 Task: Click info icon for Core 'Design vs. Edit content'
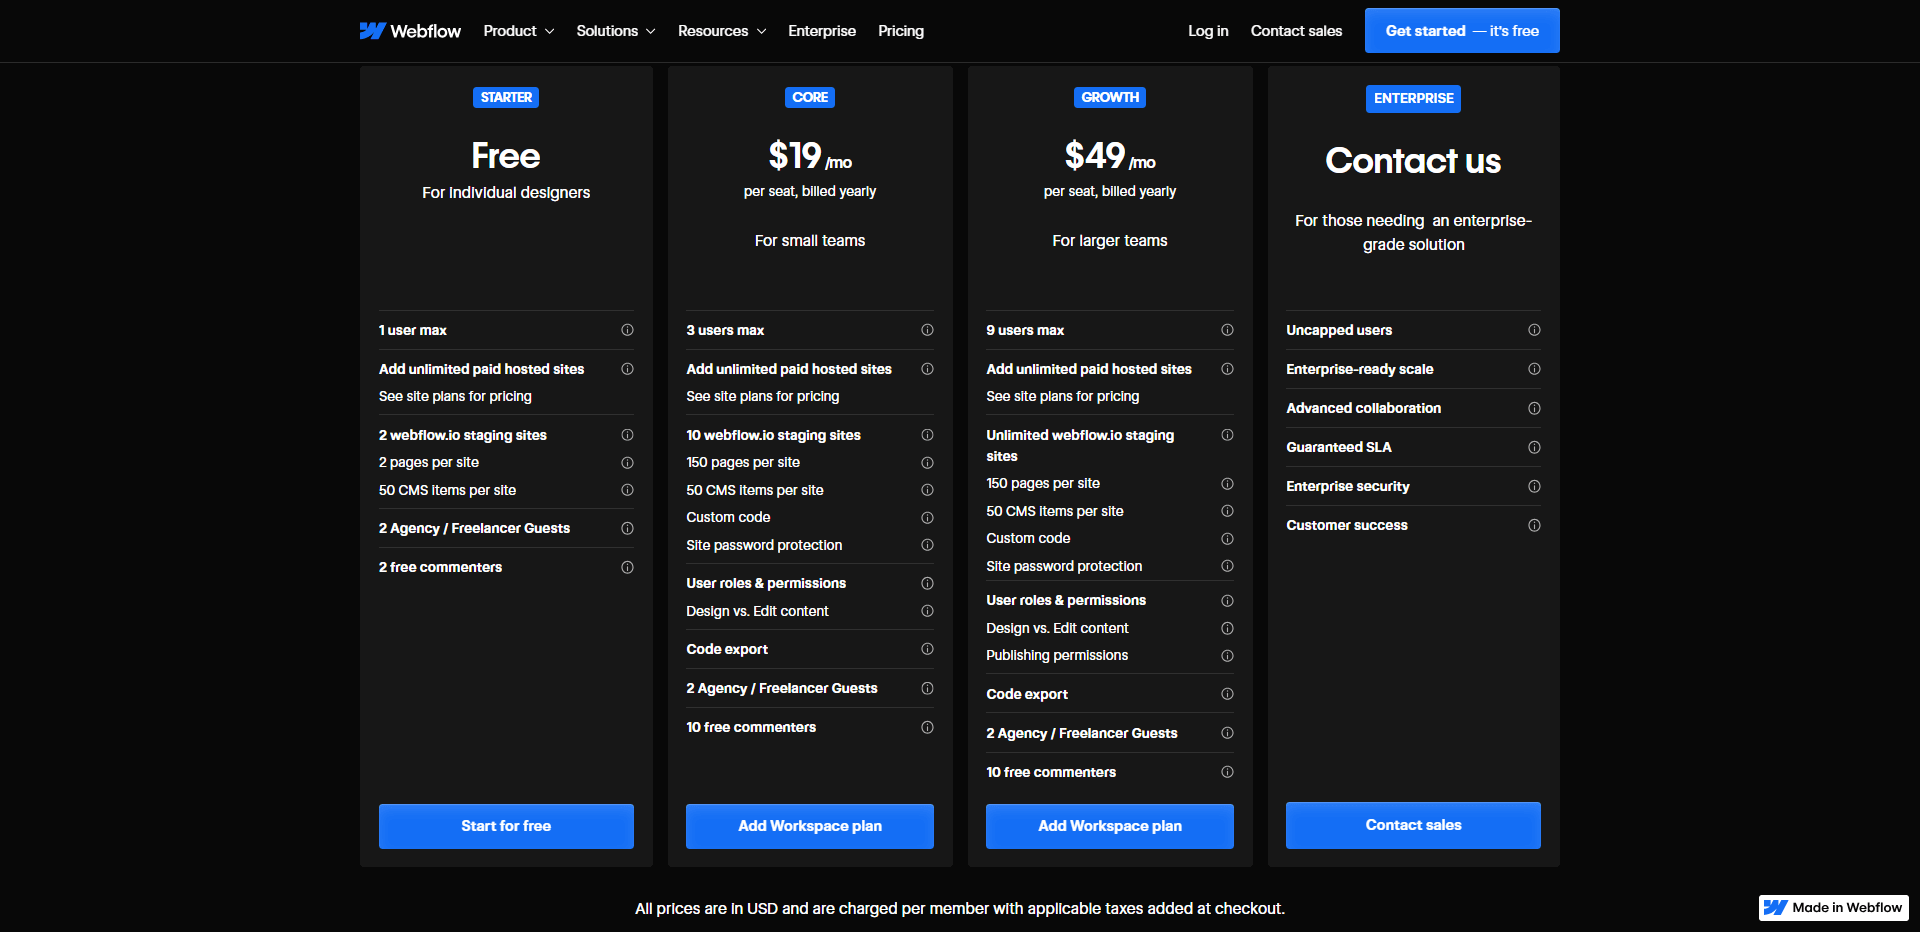click(x=927, y=611)
